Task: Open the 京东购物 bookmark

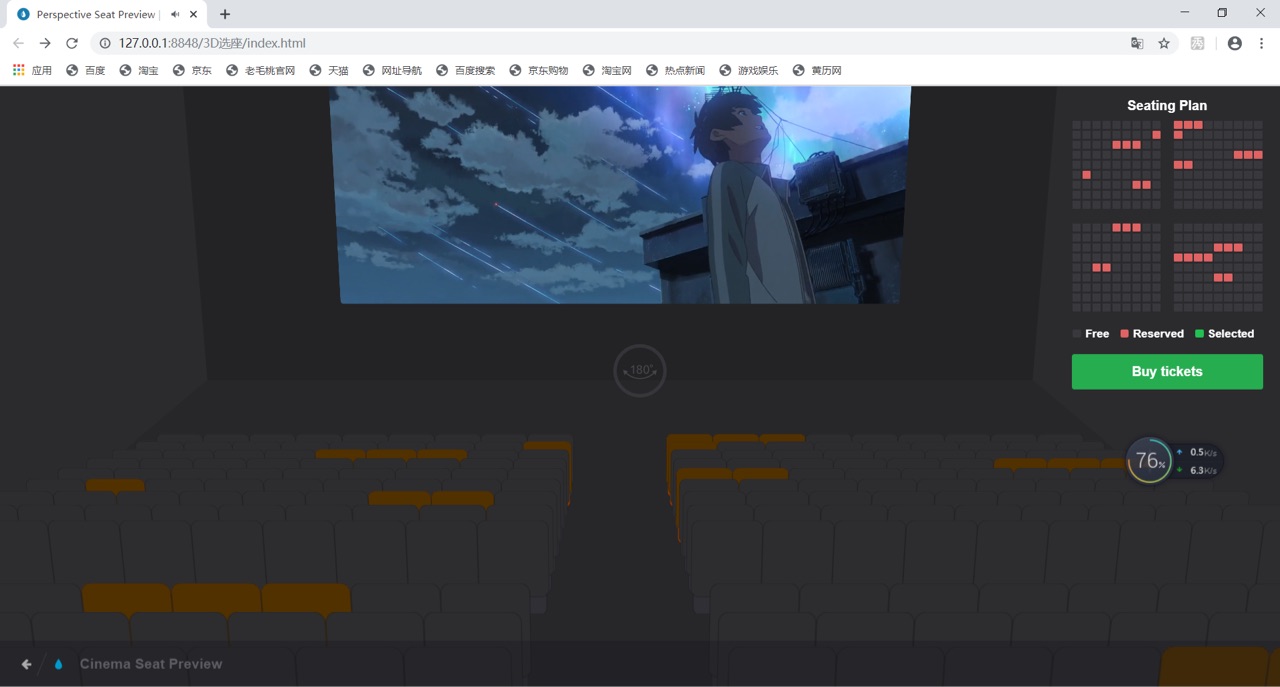Action: coord(538,70)
